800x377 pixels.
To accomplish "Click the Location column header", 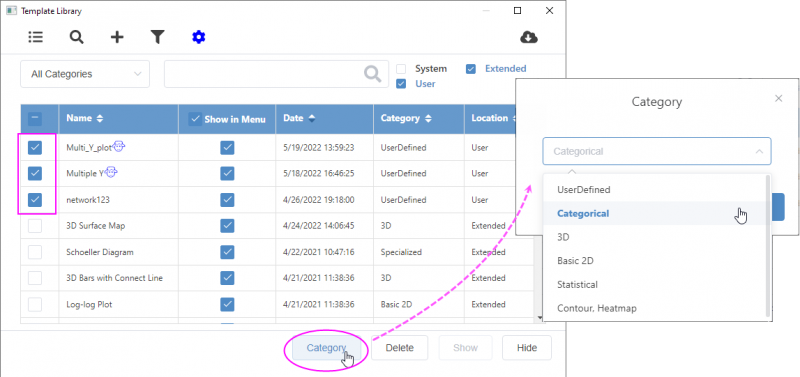I will 489,118.
